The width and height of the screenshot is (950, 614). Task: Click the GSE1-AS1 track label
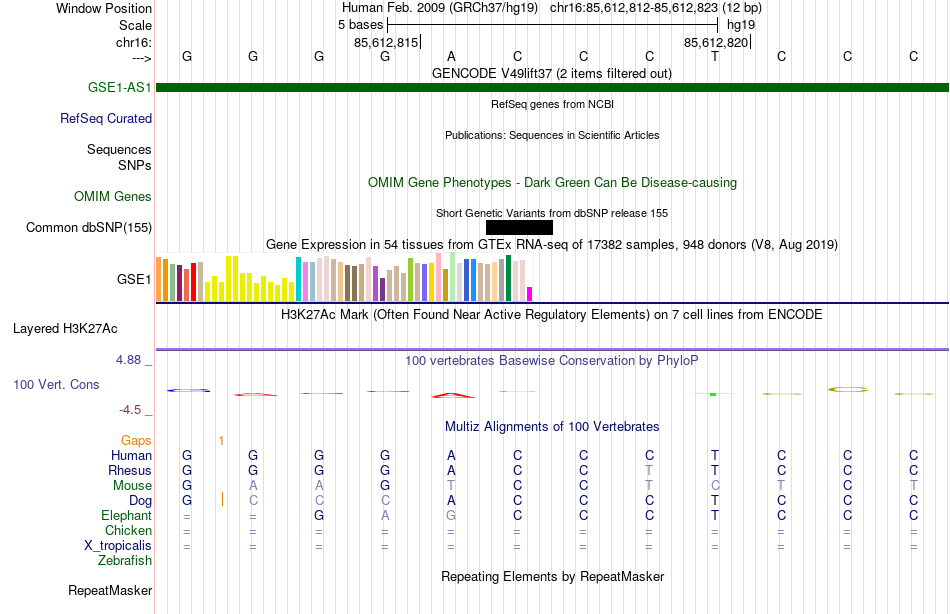[x=119, y=87]
